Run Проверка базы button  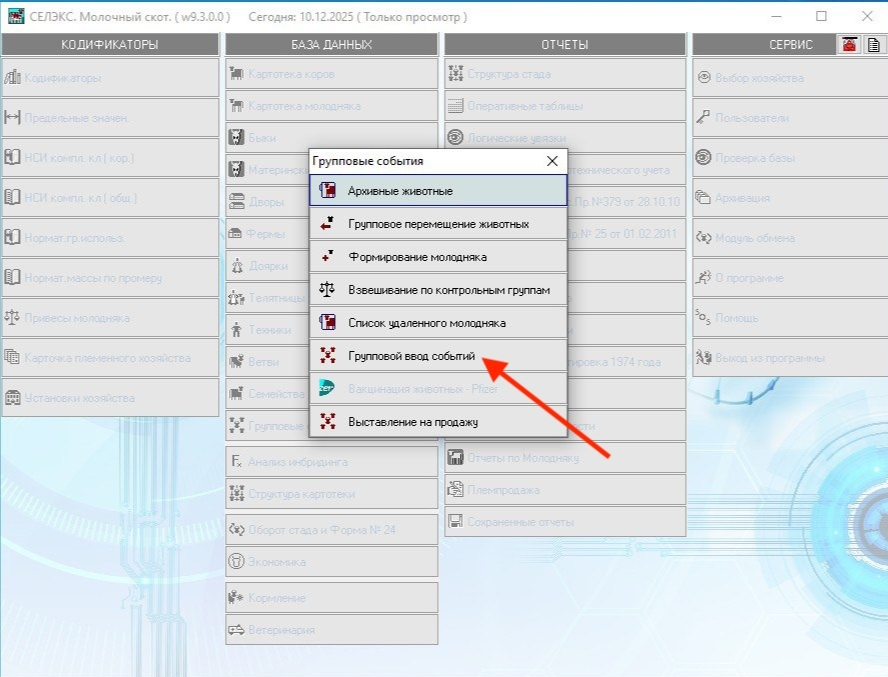(790, 157)
